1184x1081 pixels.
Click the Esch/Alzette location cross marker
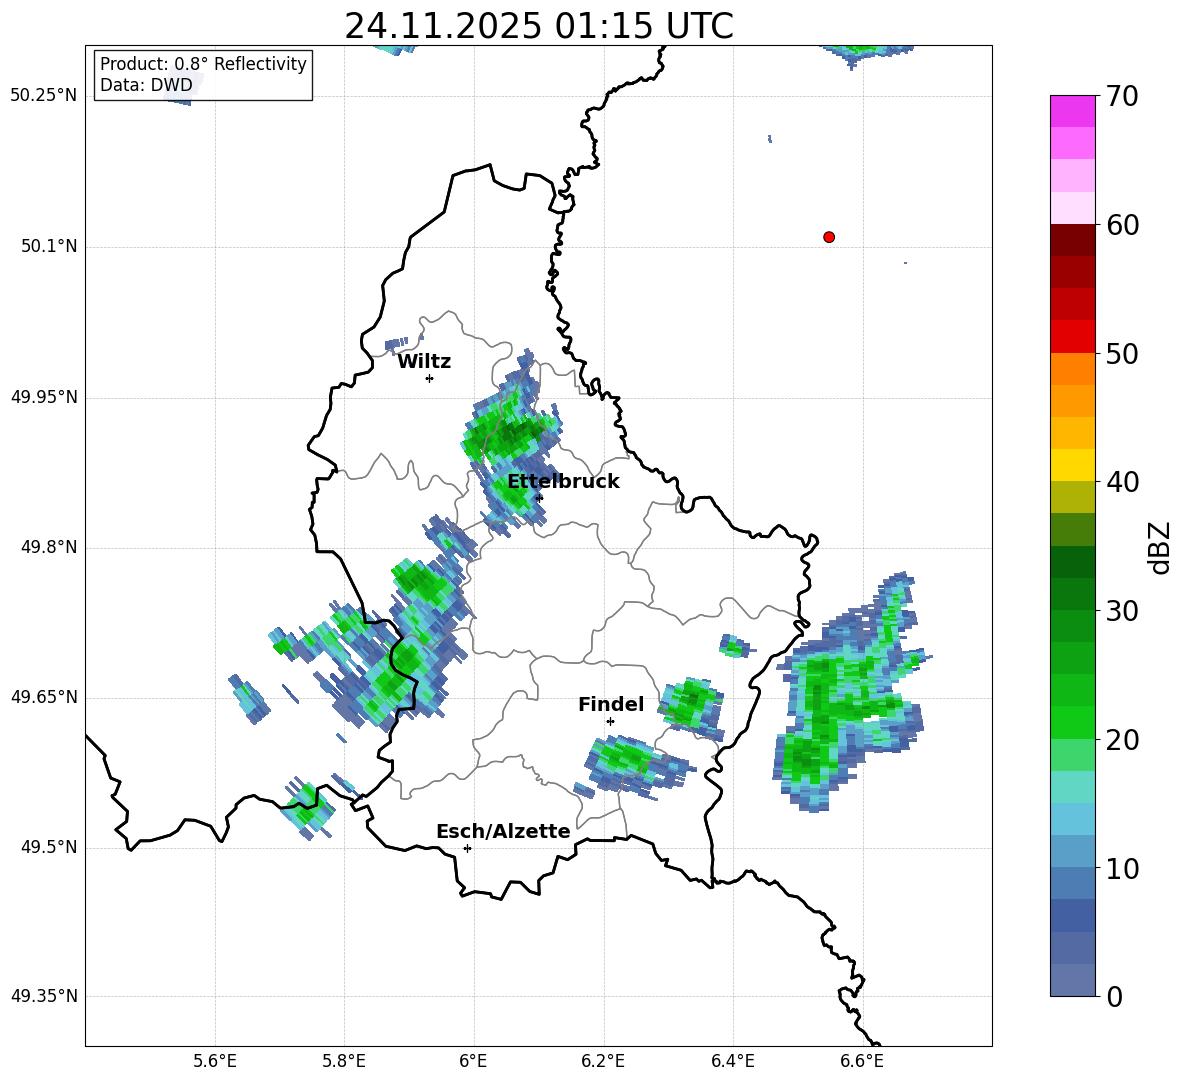(x=467, y=848)
